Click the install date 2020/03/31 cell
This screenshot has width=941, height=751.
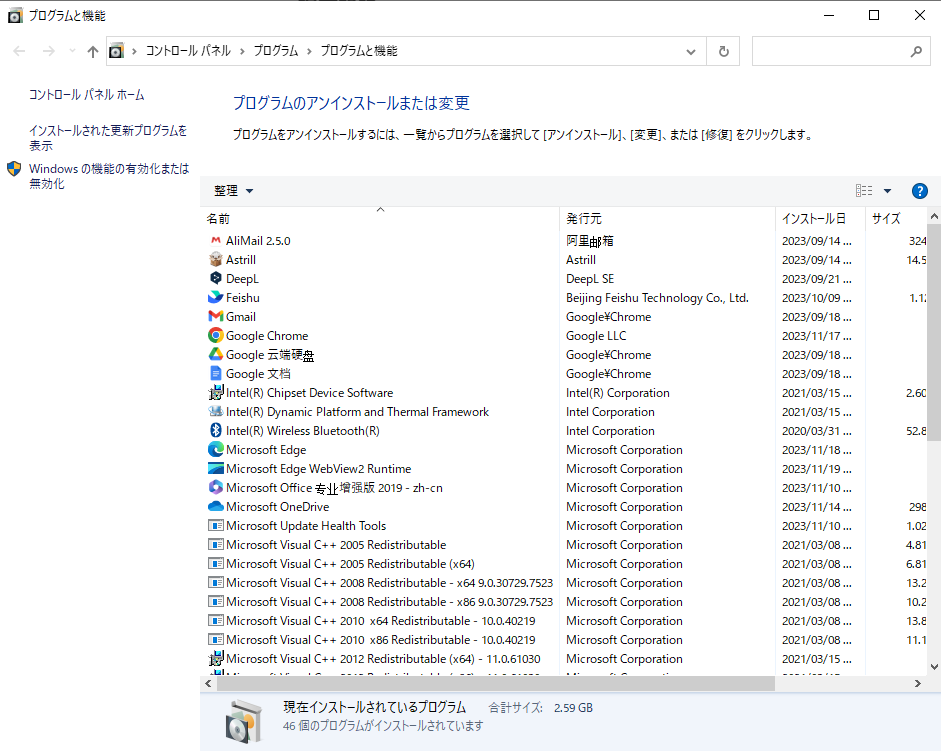click(816, 431)
